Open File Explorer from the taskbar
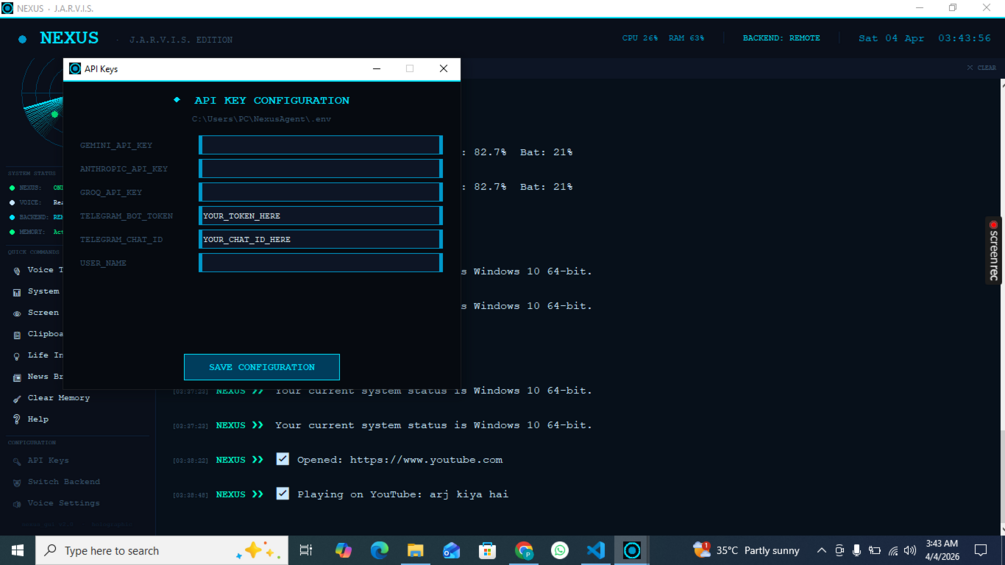The height and width of the screenshot is (565, 1005). tap(415, 550)
